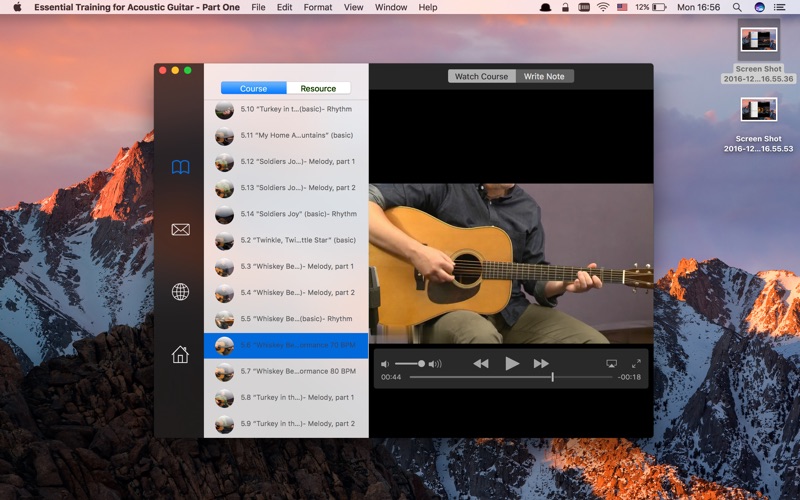Open the Help menu
This screenshot has height=500, width=800.
pos(428,7)
